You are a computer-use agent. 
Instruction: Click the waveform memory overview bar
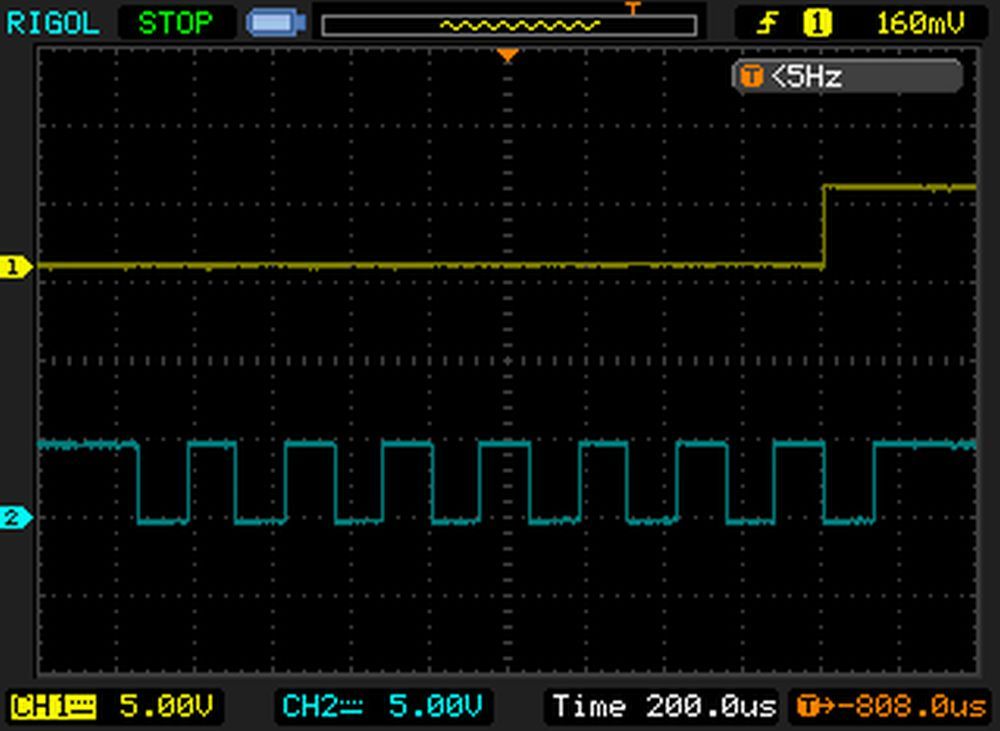509,26
